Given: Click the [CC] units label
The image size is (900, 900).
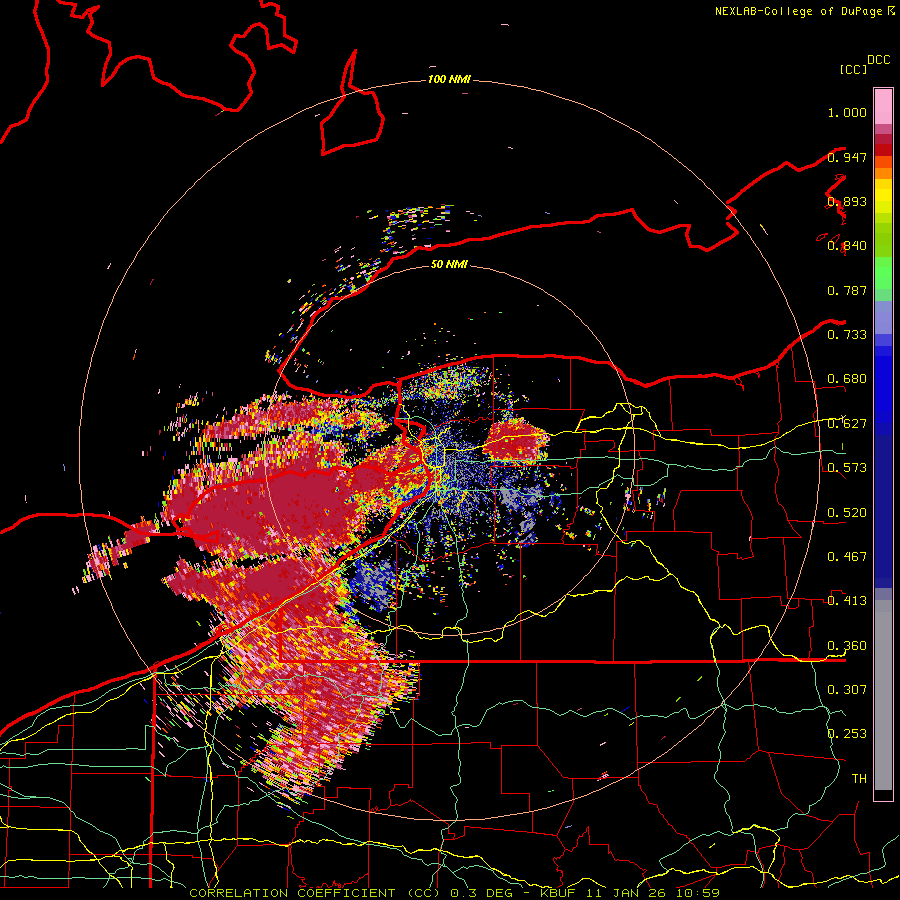Looking at the screenshot, I should tap(852, 69).
